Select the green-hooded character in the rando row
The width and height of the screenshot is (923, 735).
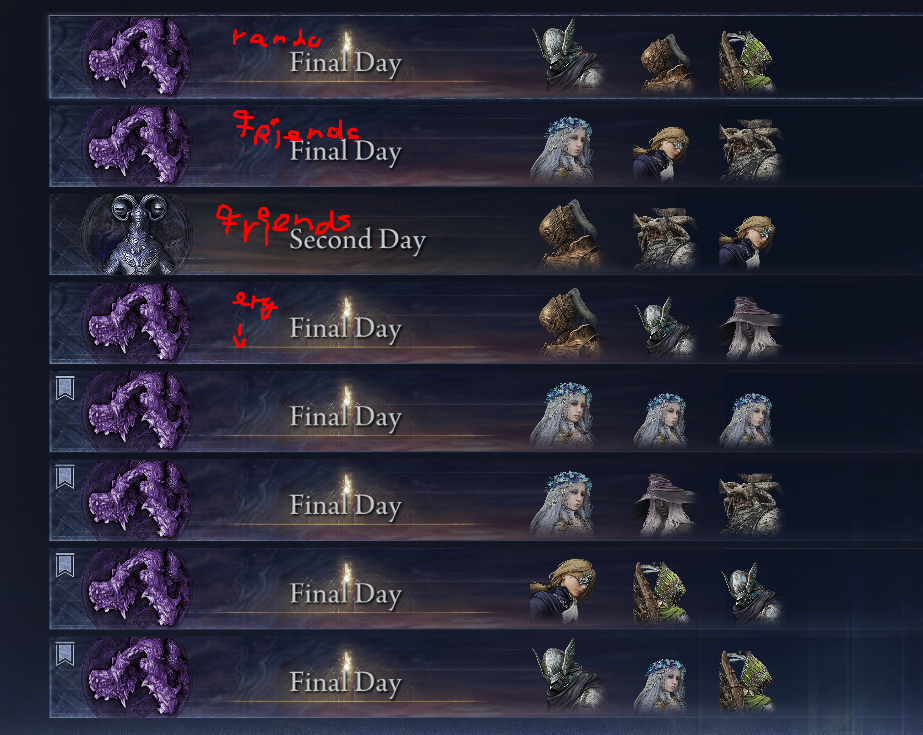tap(746, 62)
